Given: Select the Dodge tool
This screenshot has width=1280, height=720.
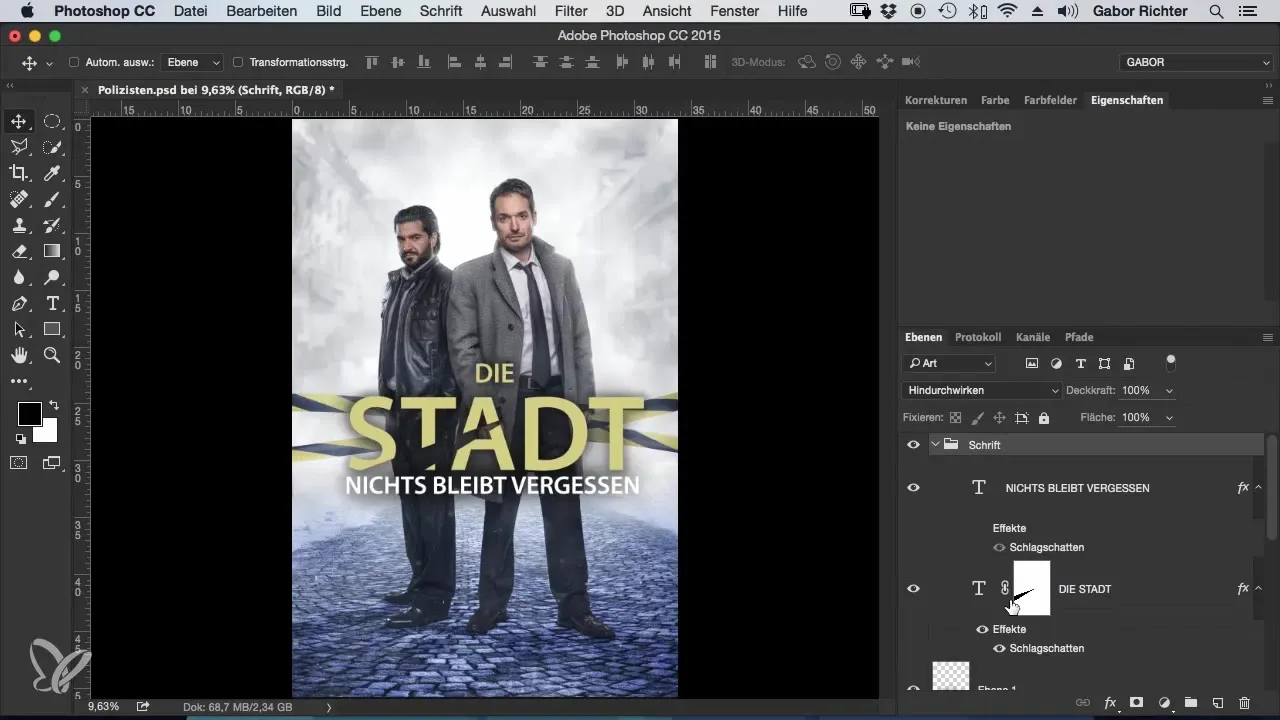Looking at the screenshot, I should pos(52,277).
